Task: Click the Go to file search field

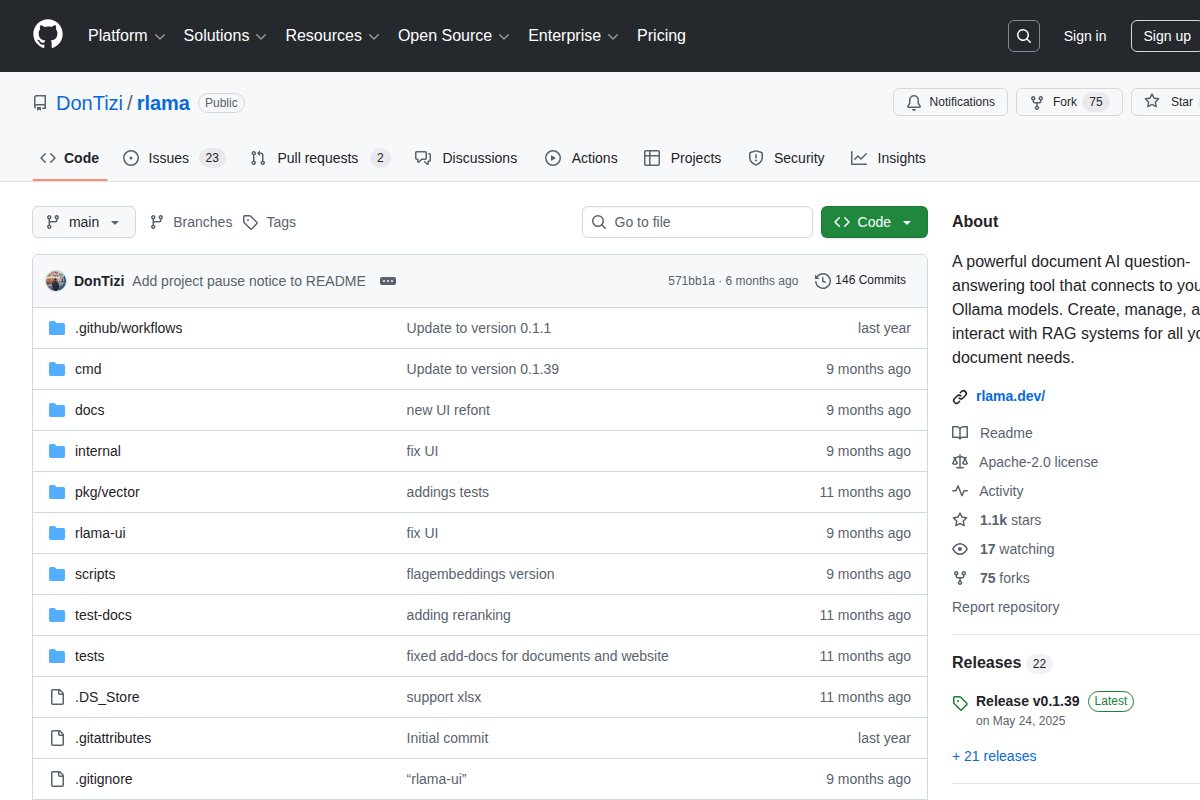Action: coord(697,222)
